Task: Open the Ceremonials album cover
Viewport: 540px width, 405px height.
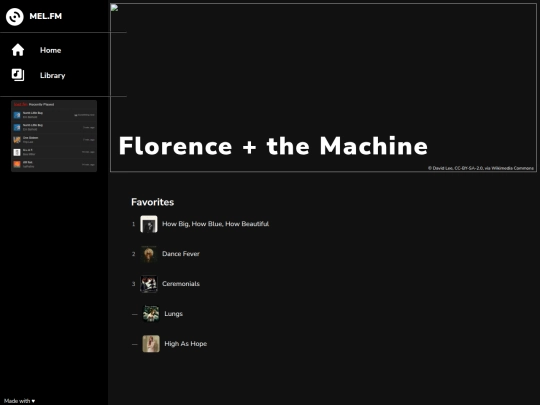Action: 149,284
